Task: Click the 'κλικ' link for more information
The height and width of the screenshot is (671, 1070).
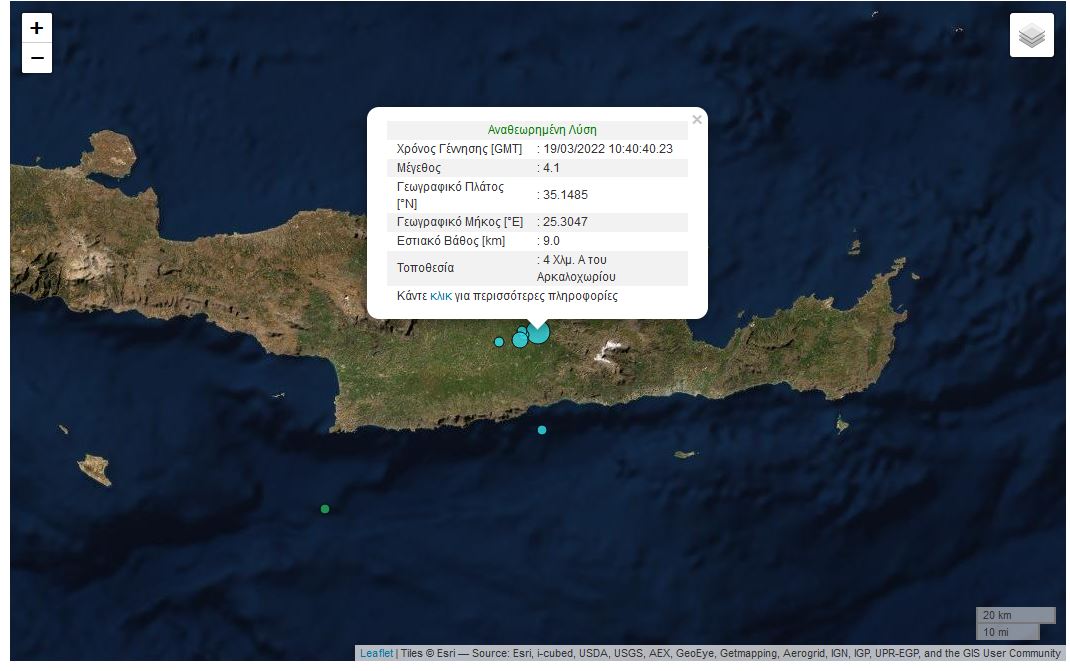Action: (441, 296)
